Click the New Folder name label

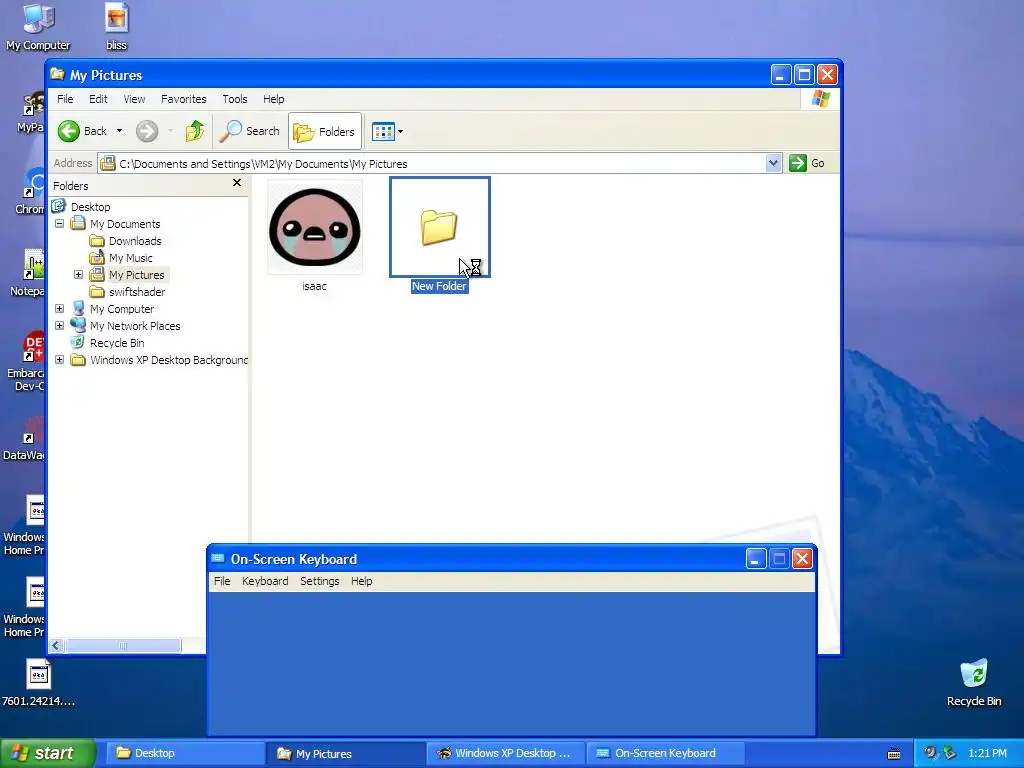439,286
